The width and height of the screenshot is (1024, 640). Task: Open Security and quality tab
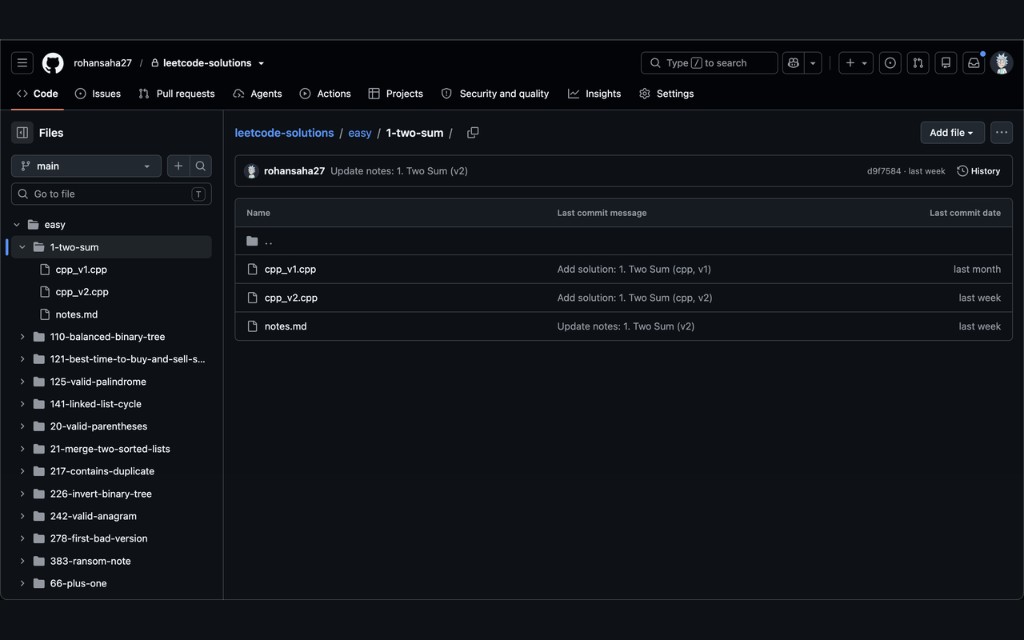(495, 93)
